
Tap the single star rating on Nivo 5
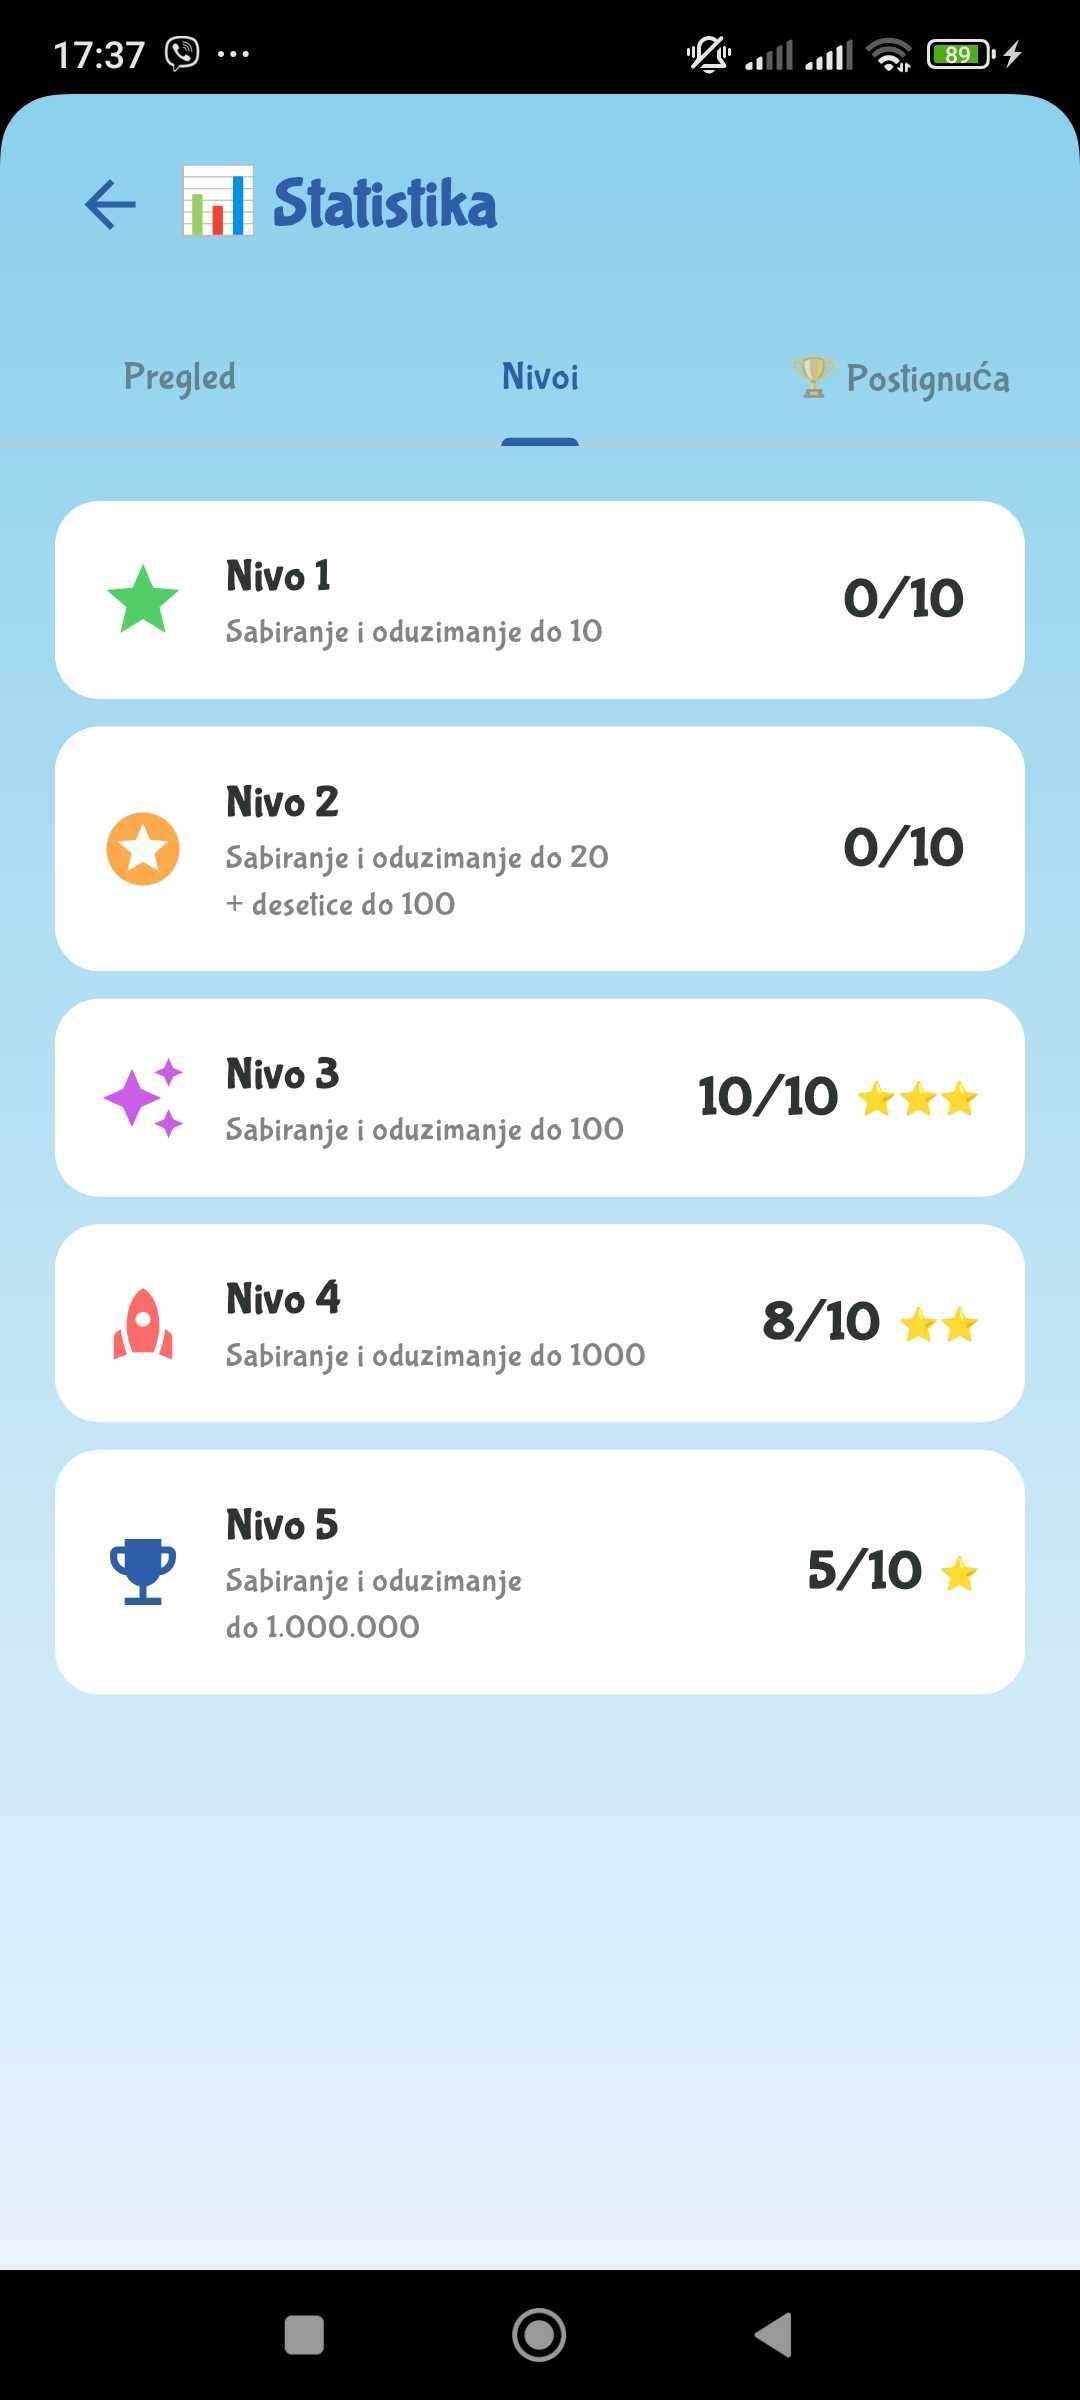pyautogui.click(x=959, y=1572)
